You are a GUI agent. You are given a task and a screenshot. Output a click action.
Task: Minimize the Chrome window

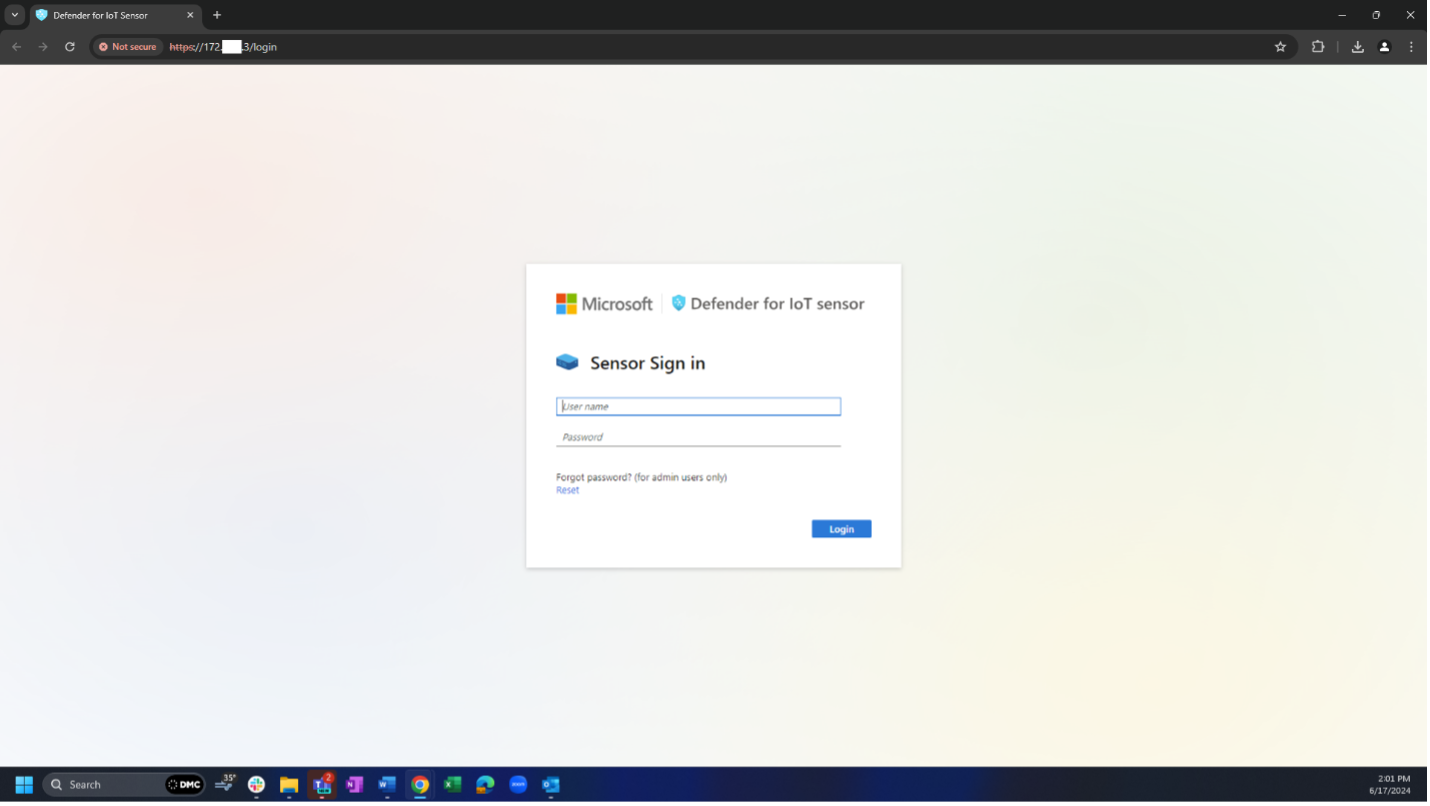[1342, 15]
